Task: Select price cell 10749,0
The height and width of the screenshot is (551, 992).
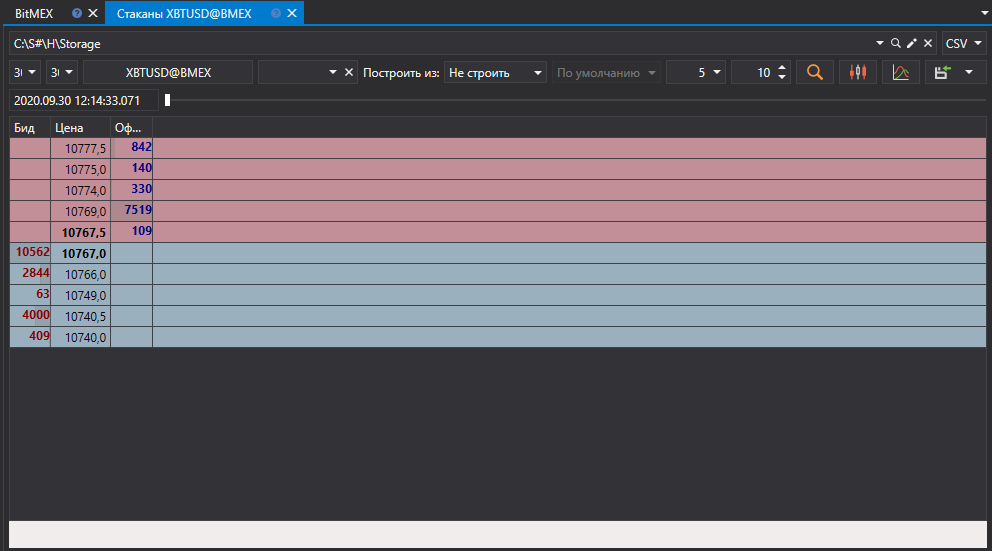Action: [80, 295]
